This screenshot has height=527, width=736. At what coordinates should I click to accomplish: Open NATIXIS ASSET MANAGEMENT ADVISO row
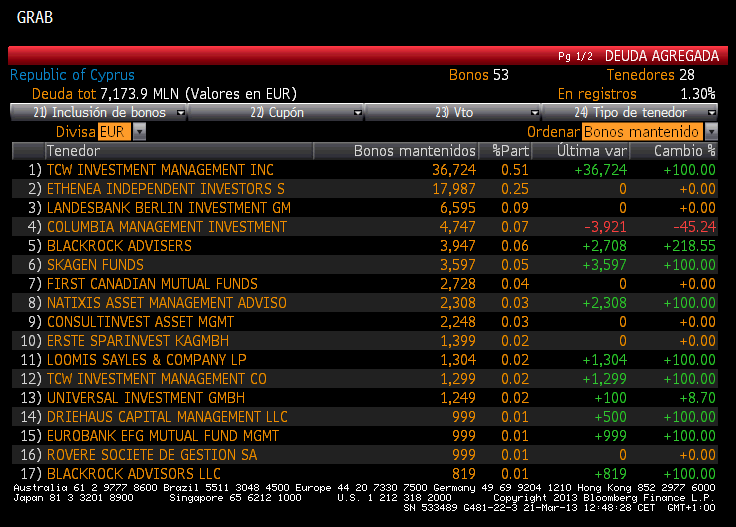point(364,303)
